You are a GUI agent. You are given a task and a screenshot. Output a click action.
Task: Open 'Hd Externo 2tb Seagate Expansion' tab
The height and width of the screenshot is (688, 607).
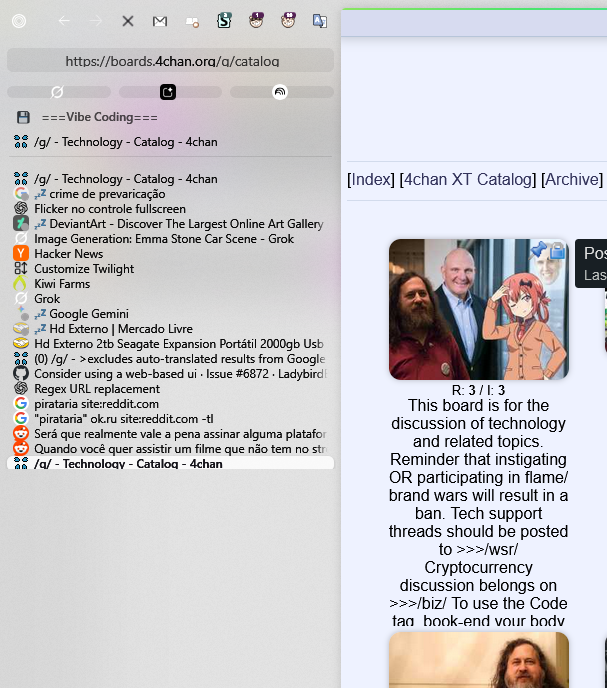[x=170, y=344]
